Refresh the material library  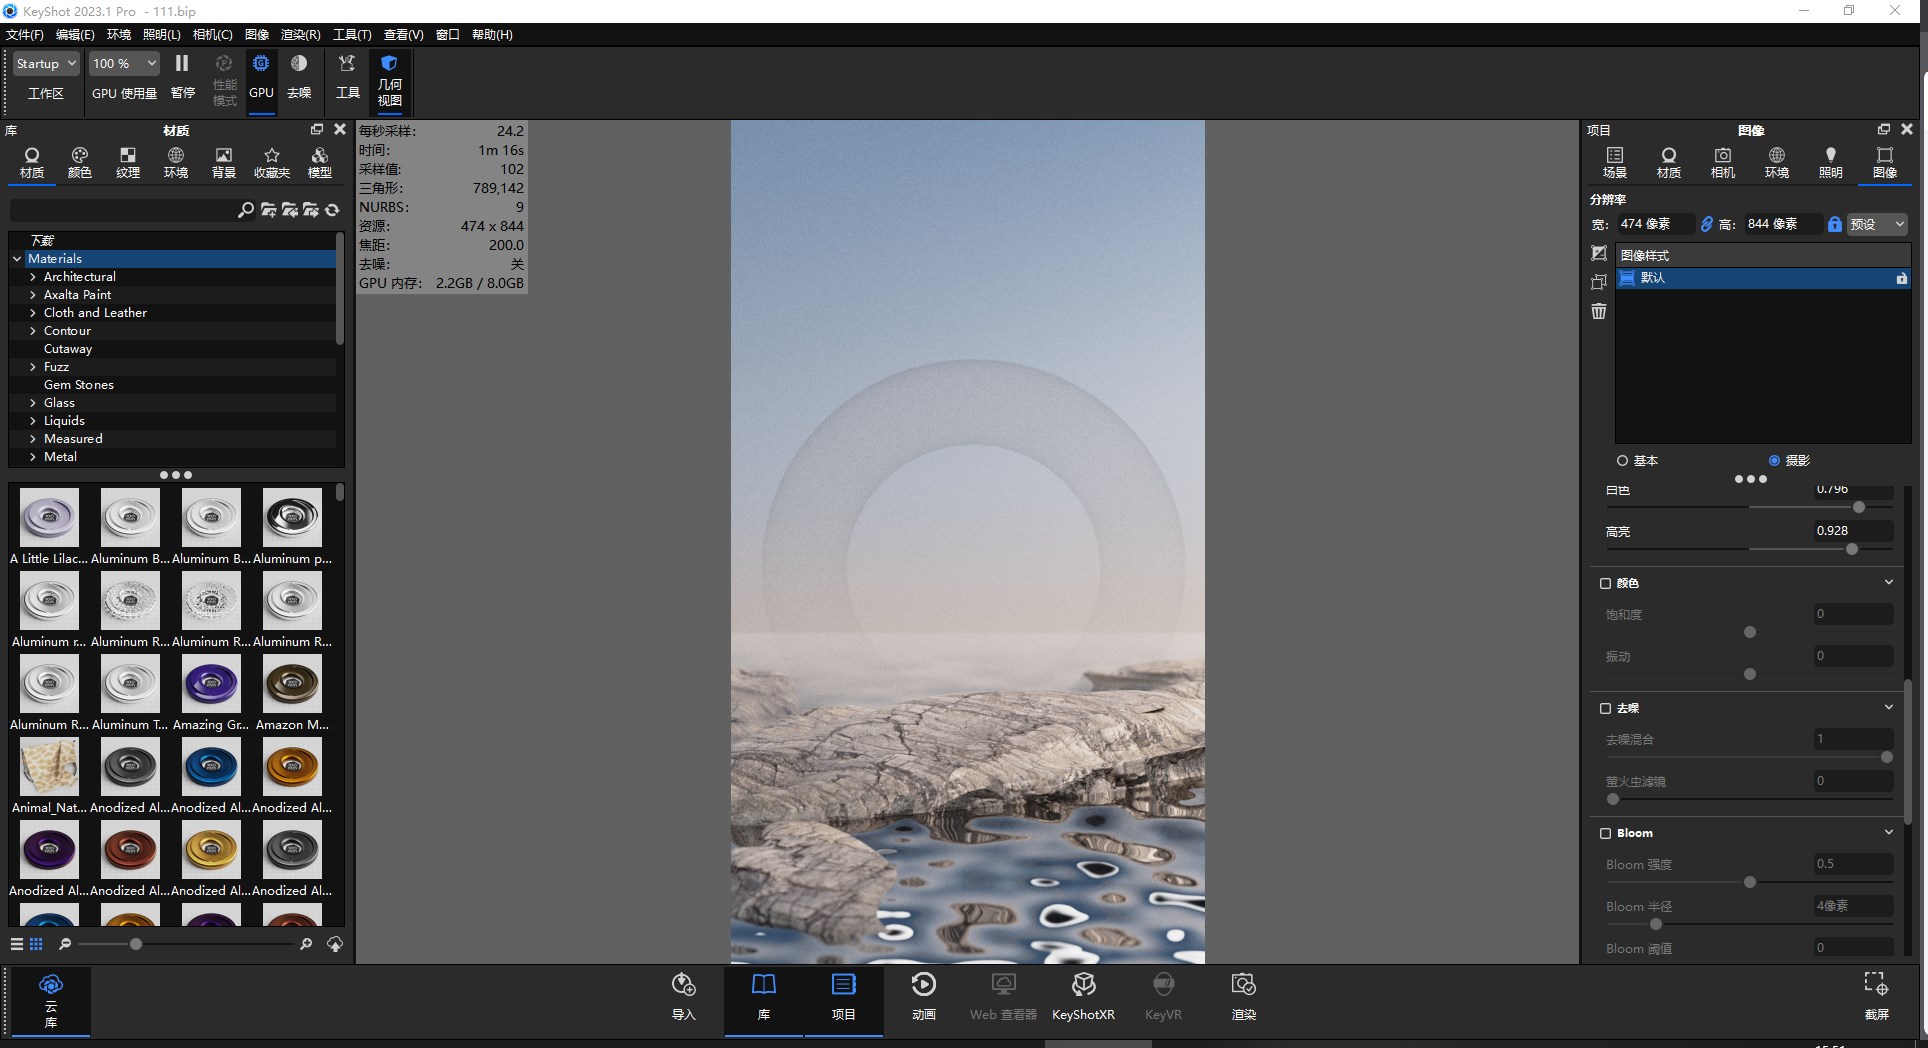pyautogui.click(x=332, y=210)
